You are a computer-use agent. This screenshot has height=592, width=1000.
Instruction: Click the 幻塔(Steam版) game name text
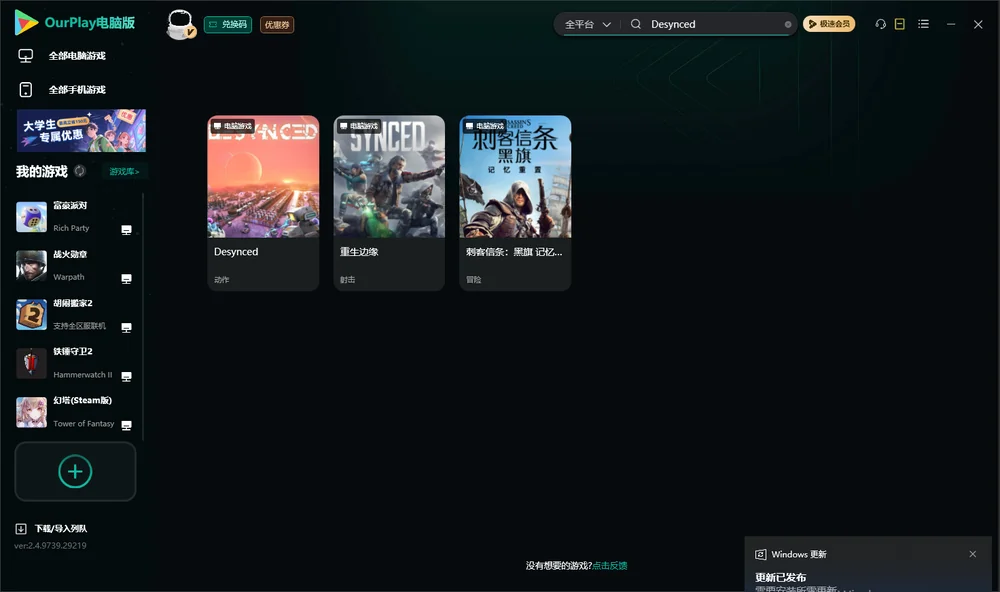pos(82,401)
